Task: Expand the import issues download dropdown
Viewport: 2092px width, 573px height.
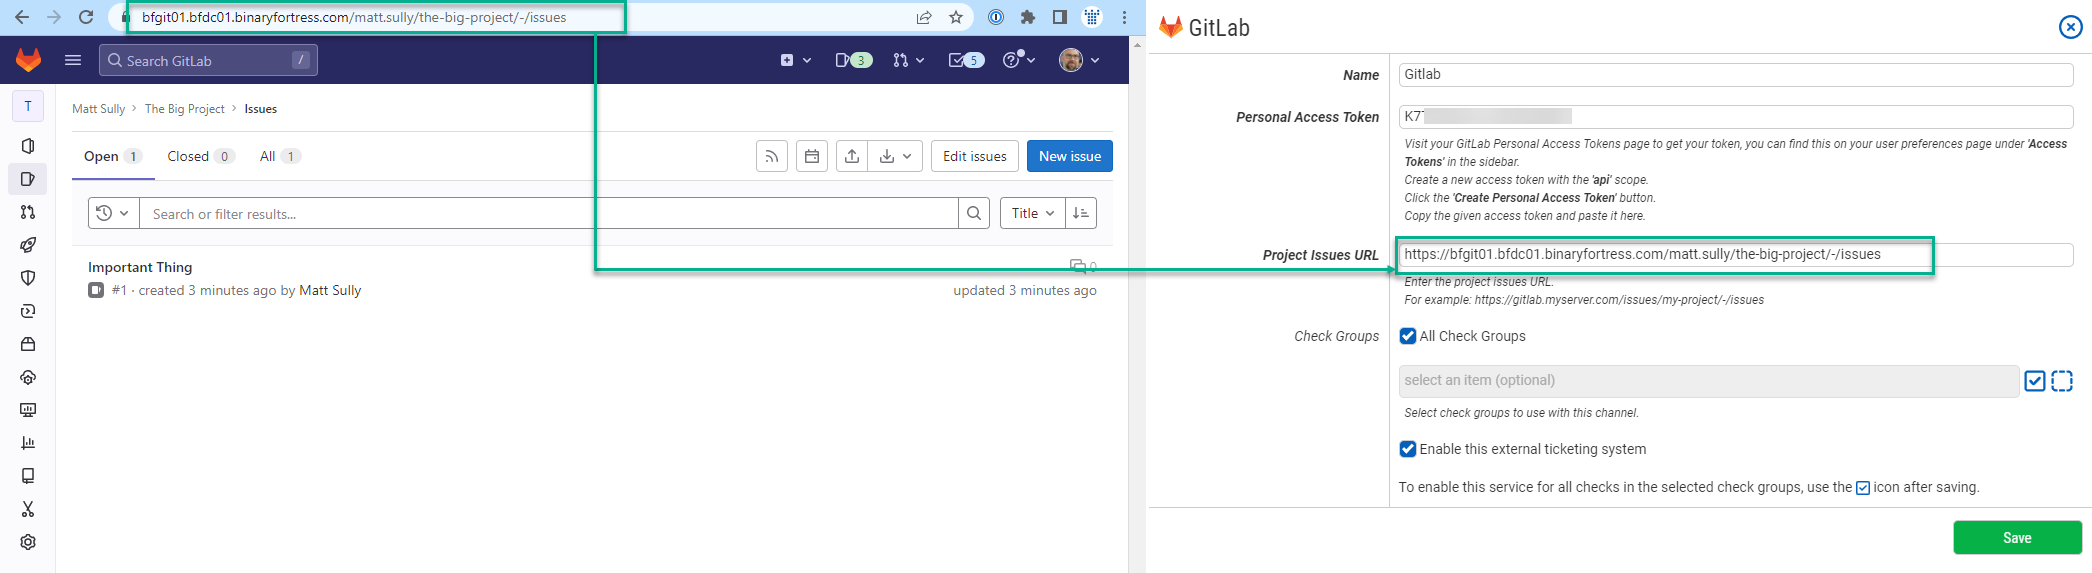Action: tap(895, 156)
